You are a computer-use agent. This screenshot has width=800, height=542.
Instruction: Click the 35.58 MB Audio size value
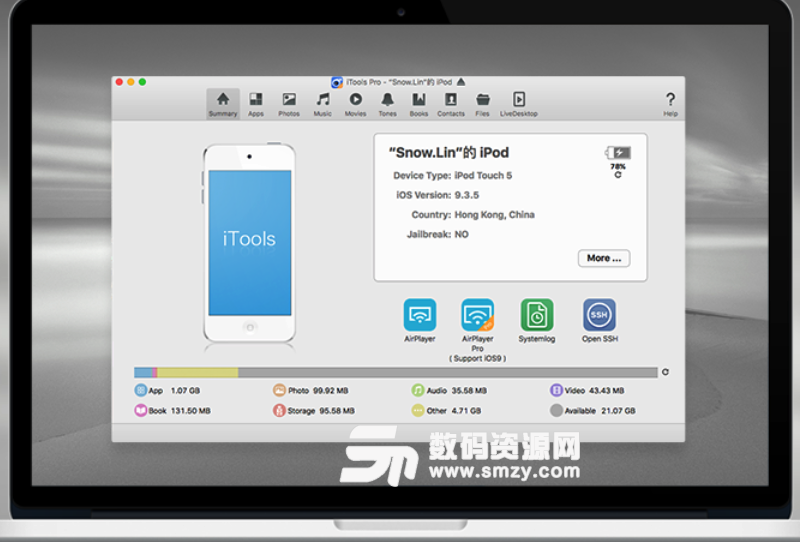click(x=469, y=390)
